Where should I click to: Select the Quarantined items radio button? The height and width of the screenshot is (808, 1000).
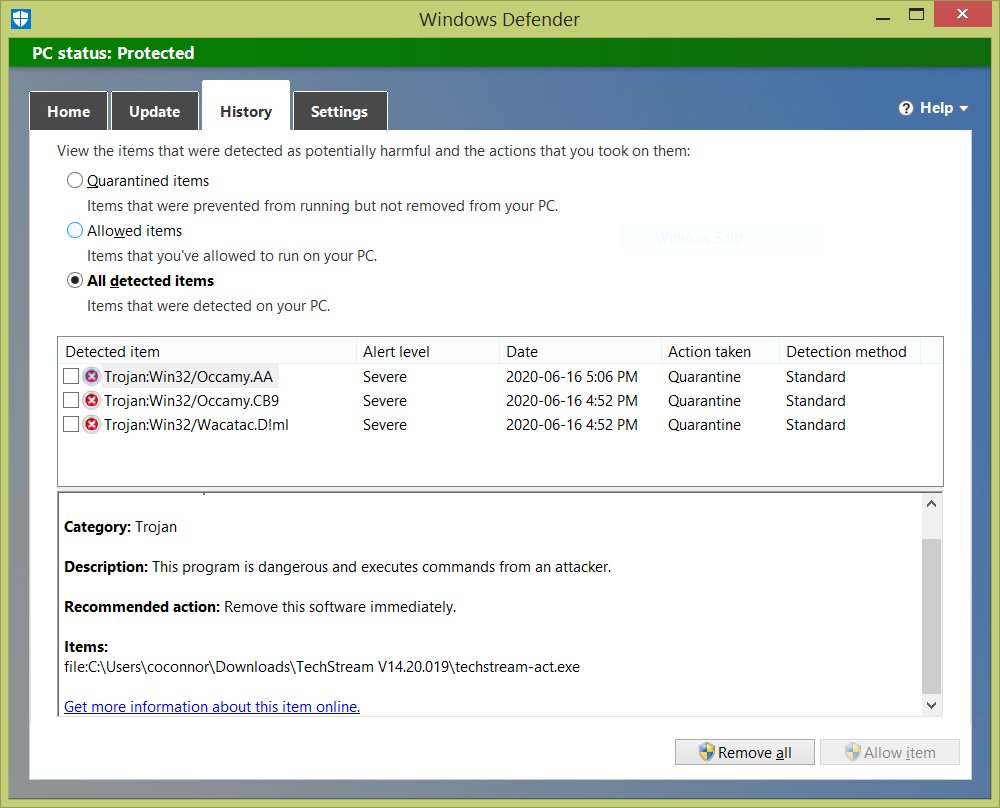[x=75, y=180]
